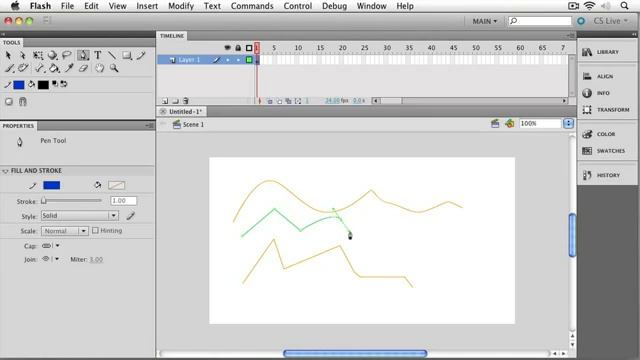This screenshot has height=360, width=640.
Task: Open Properties panel options menu
Action: pos(149,126)
